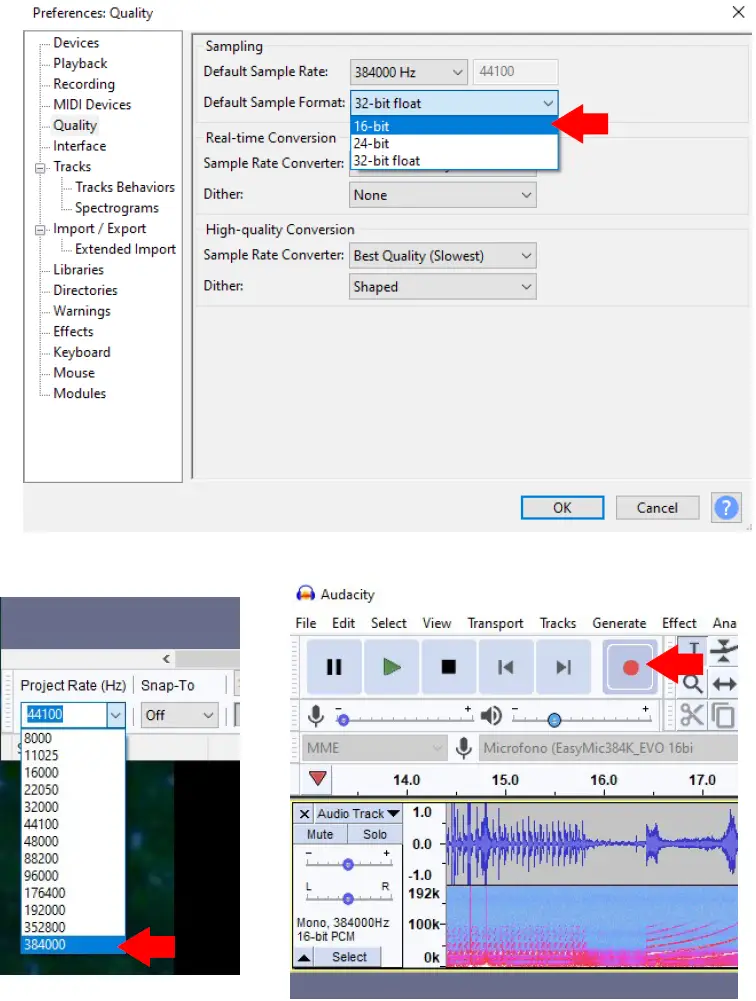This screenshot has width=756, height=1001.
Task: Click the Project Rate input field showing 44100
Action: coord(64,714)
